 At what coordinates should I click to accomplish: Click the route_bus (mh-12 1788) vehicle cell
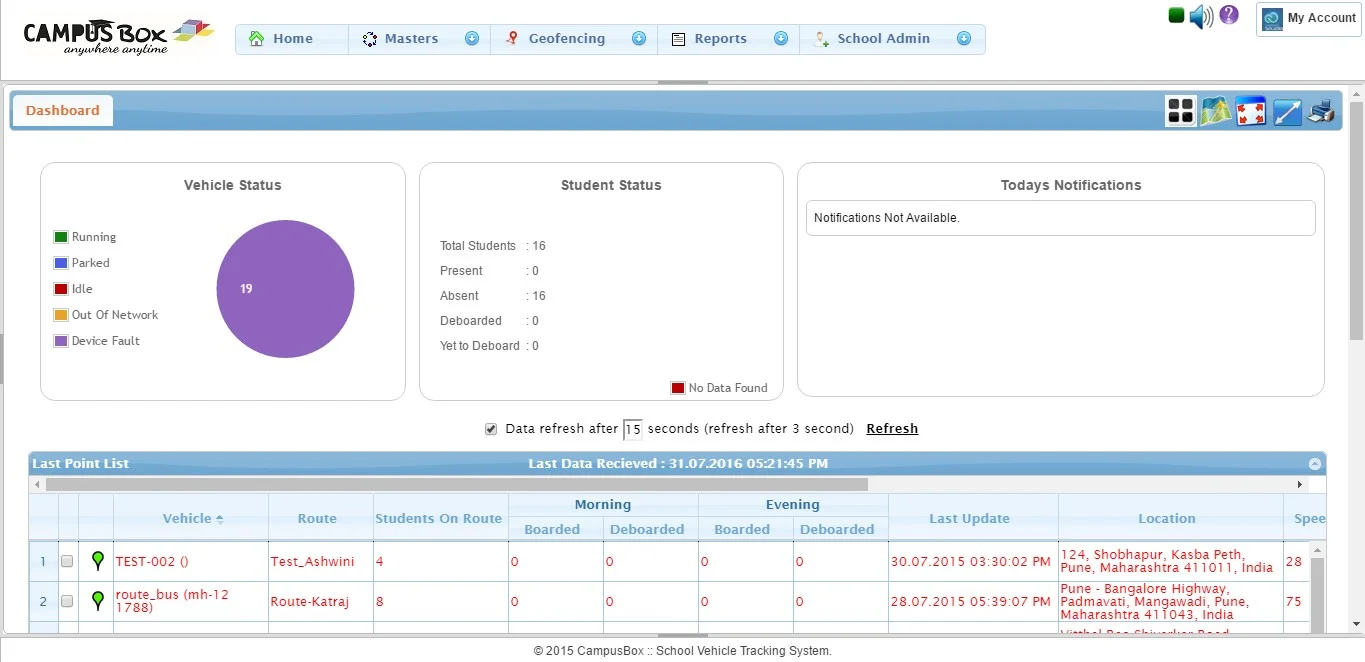tap(191, 602)
